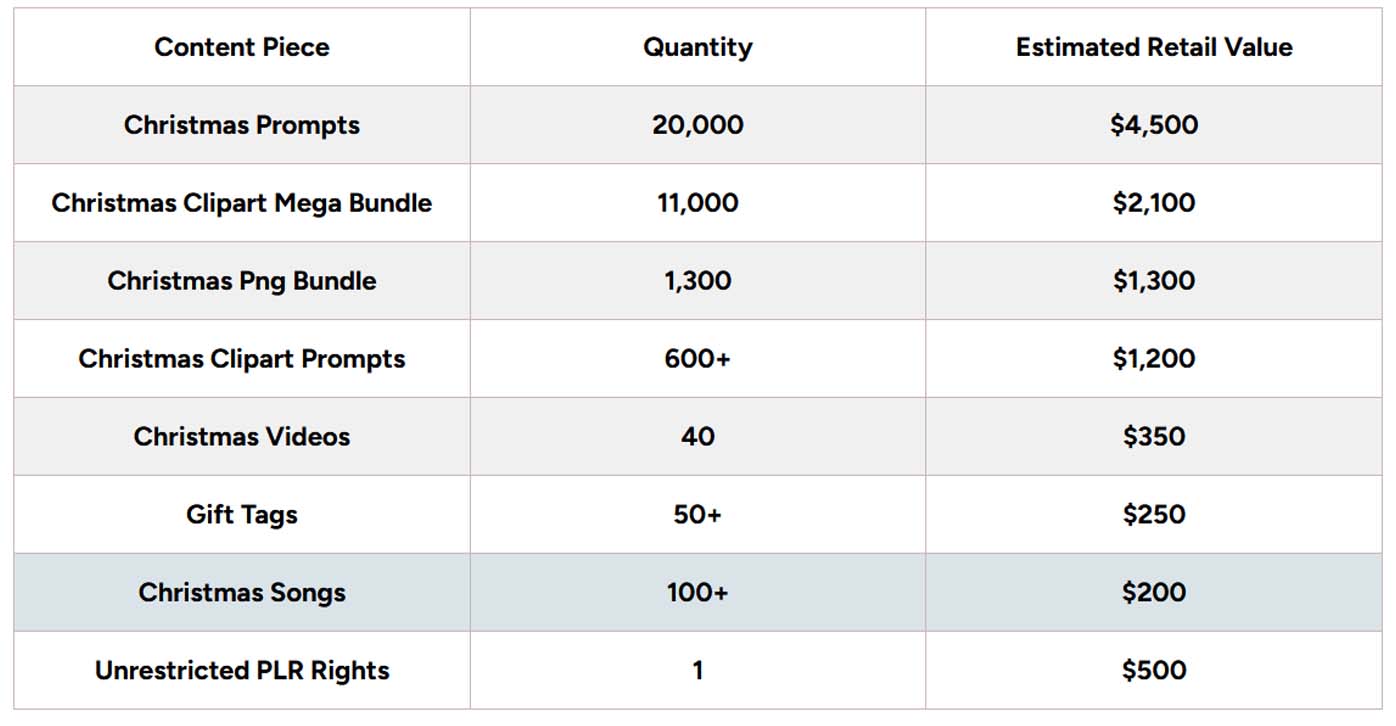Click the $200 value cell

coord(1154,593)
